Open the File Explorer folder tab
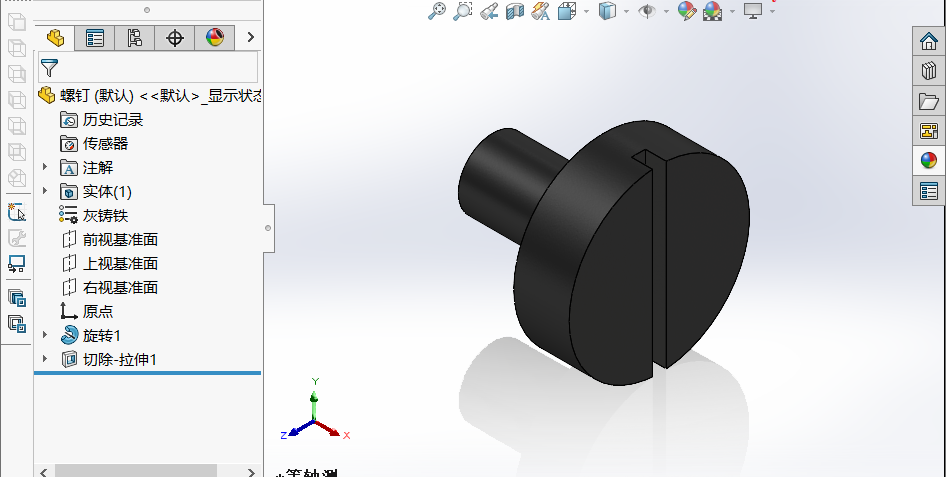 coord(929,101)
